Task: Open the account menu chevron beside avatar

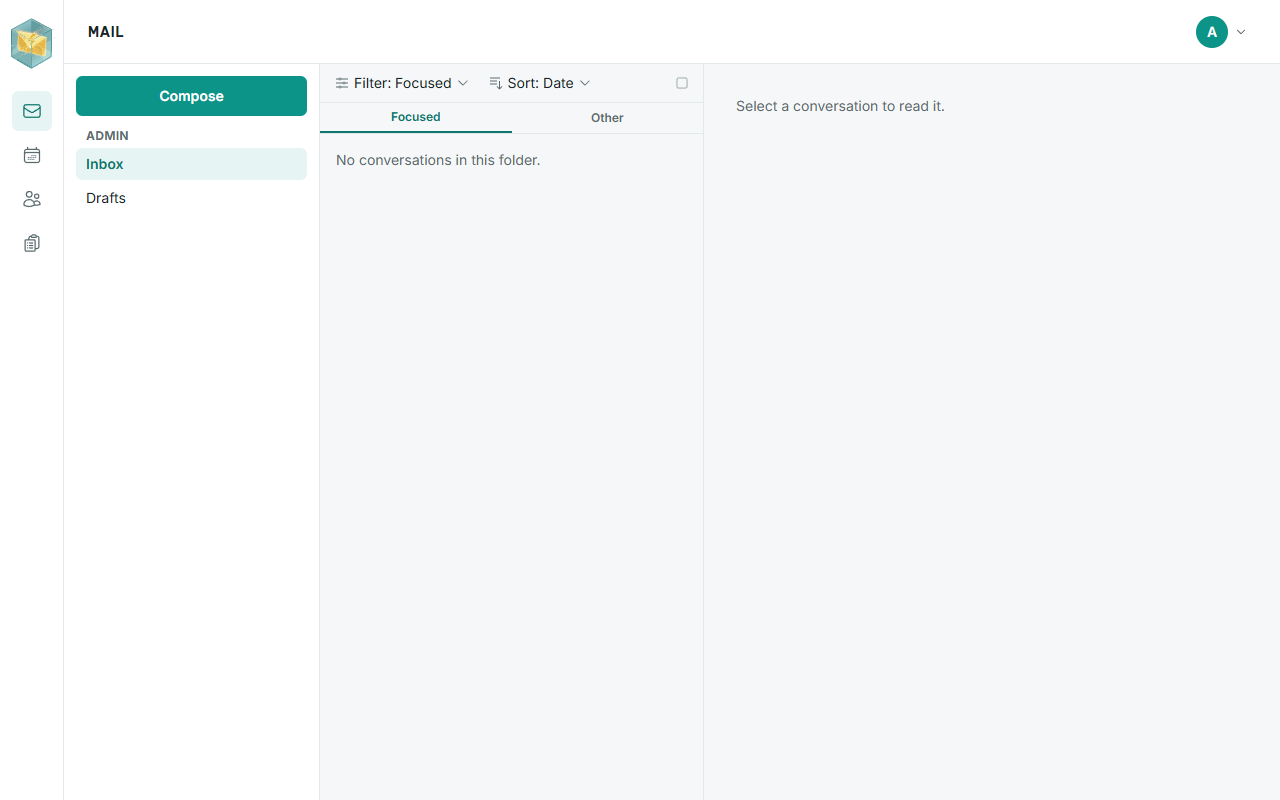Action: (1241, 32)
